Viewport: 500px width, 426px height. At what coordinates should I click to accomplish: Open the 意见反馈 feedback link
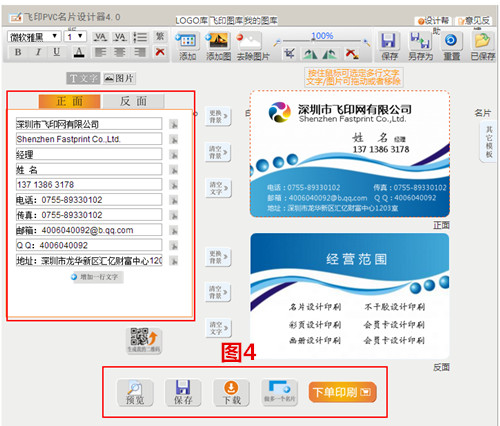[x=474, y=21]
